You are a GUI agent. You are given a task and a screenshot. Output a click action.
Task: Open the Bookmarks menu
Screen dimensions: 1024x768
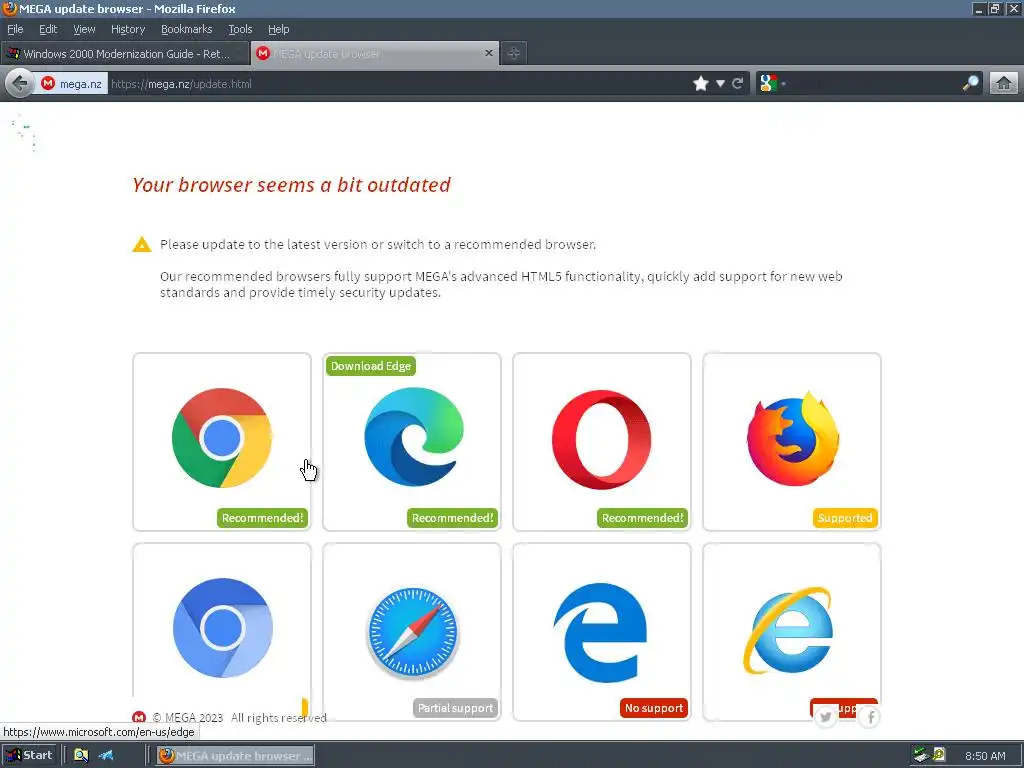point(186,29)
